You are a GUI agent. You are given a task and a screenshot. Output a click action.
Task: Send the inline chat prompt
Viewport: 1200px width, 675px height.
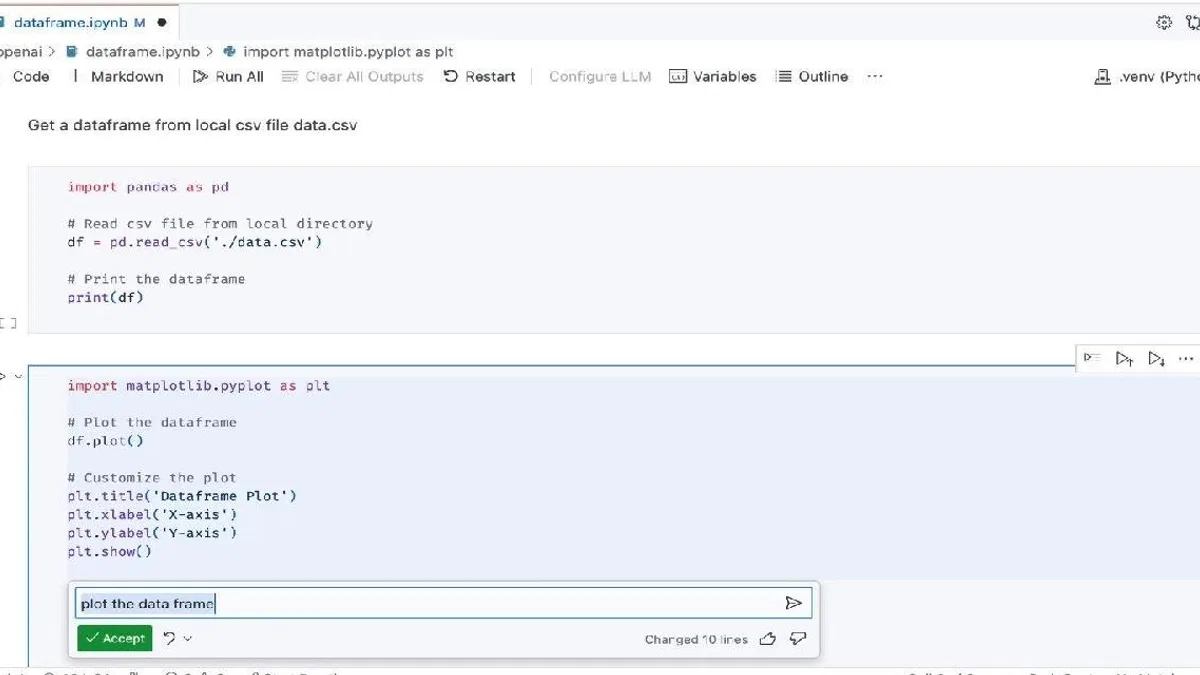click(x=793, y=603)
